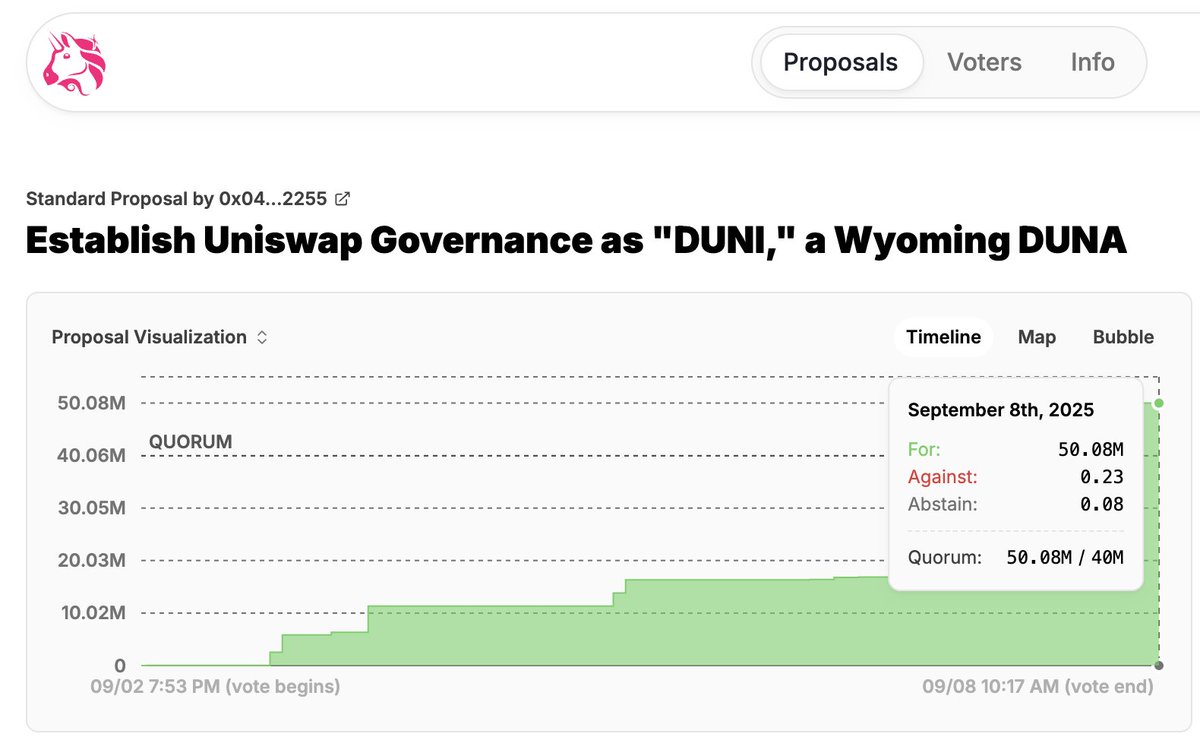Switch to the Map visualization
Screen dimensions: 1200x740
(x=1037, y=337)
